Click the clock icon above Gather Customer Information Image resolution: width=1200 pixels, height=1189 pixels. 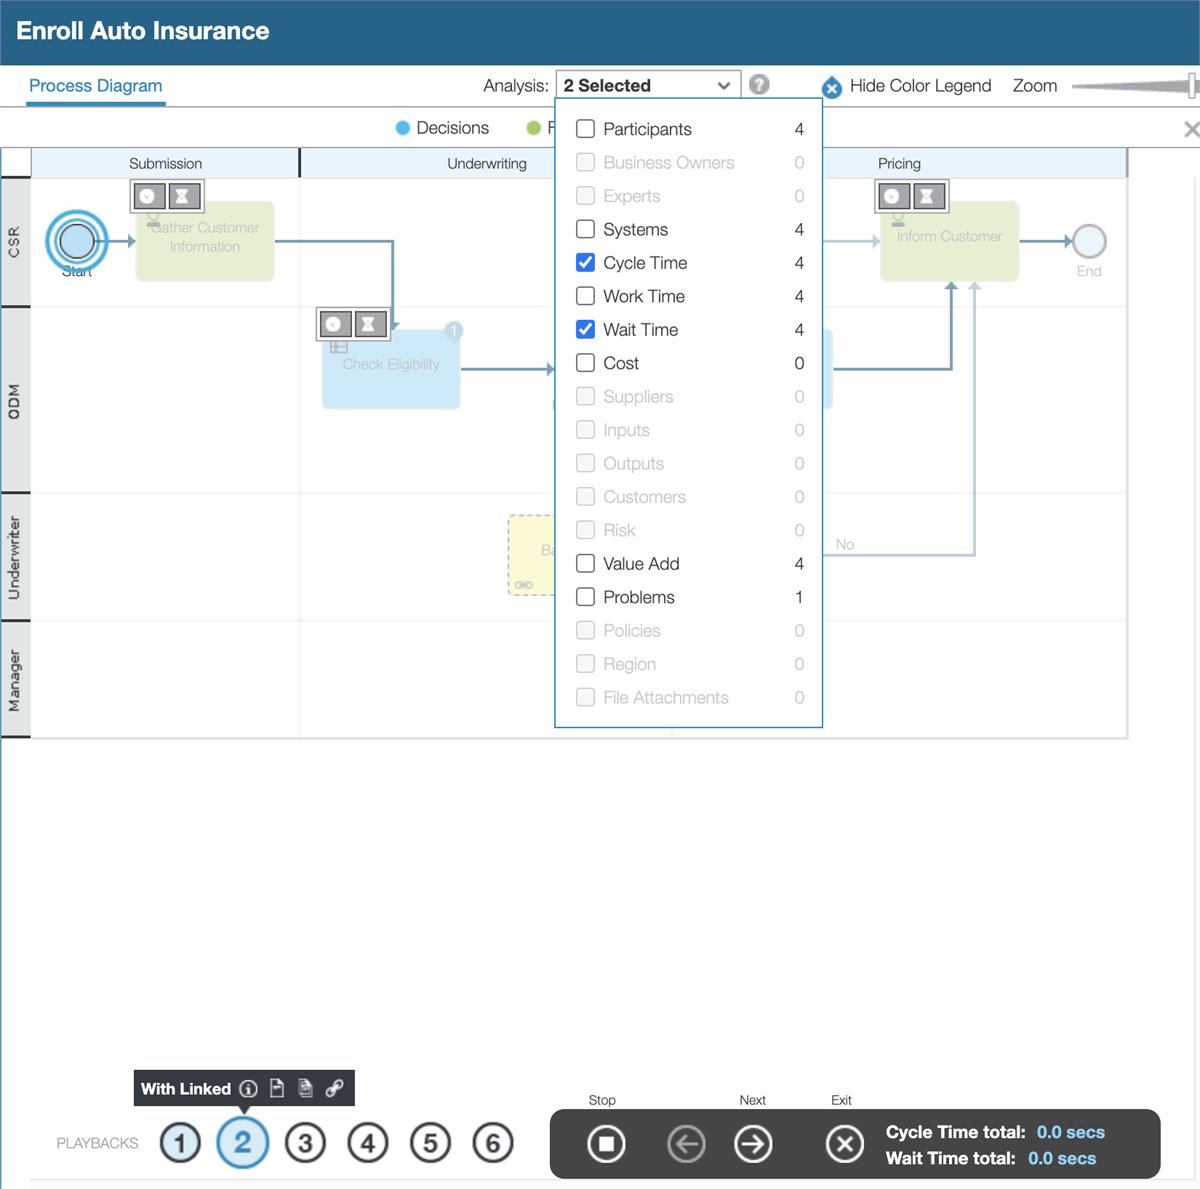click(x=151, y=196)
